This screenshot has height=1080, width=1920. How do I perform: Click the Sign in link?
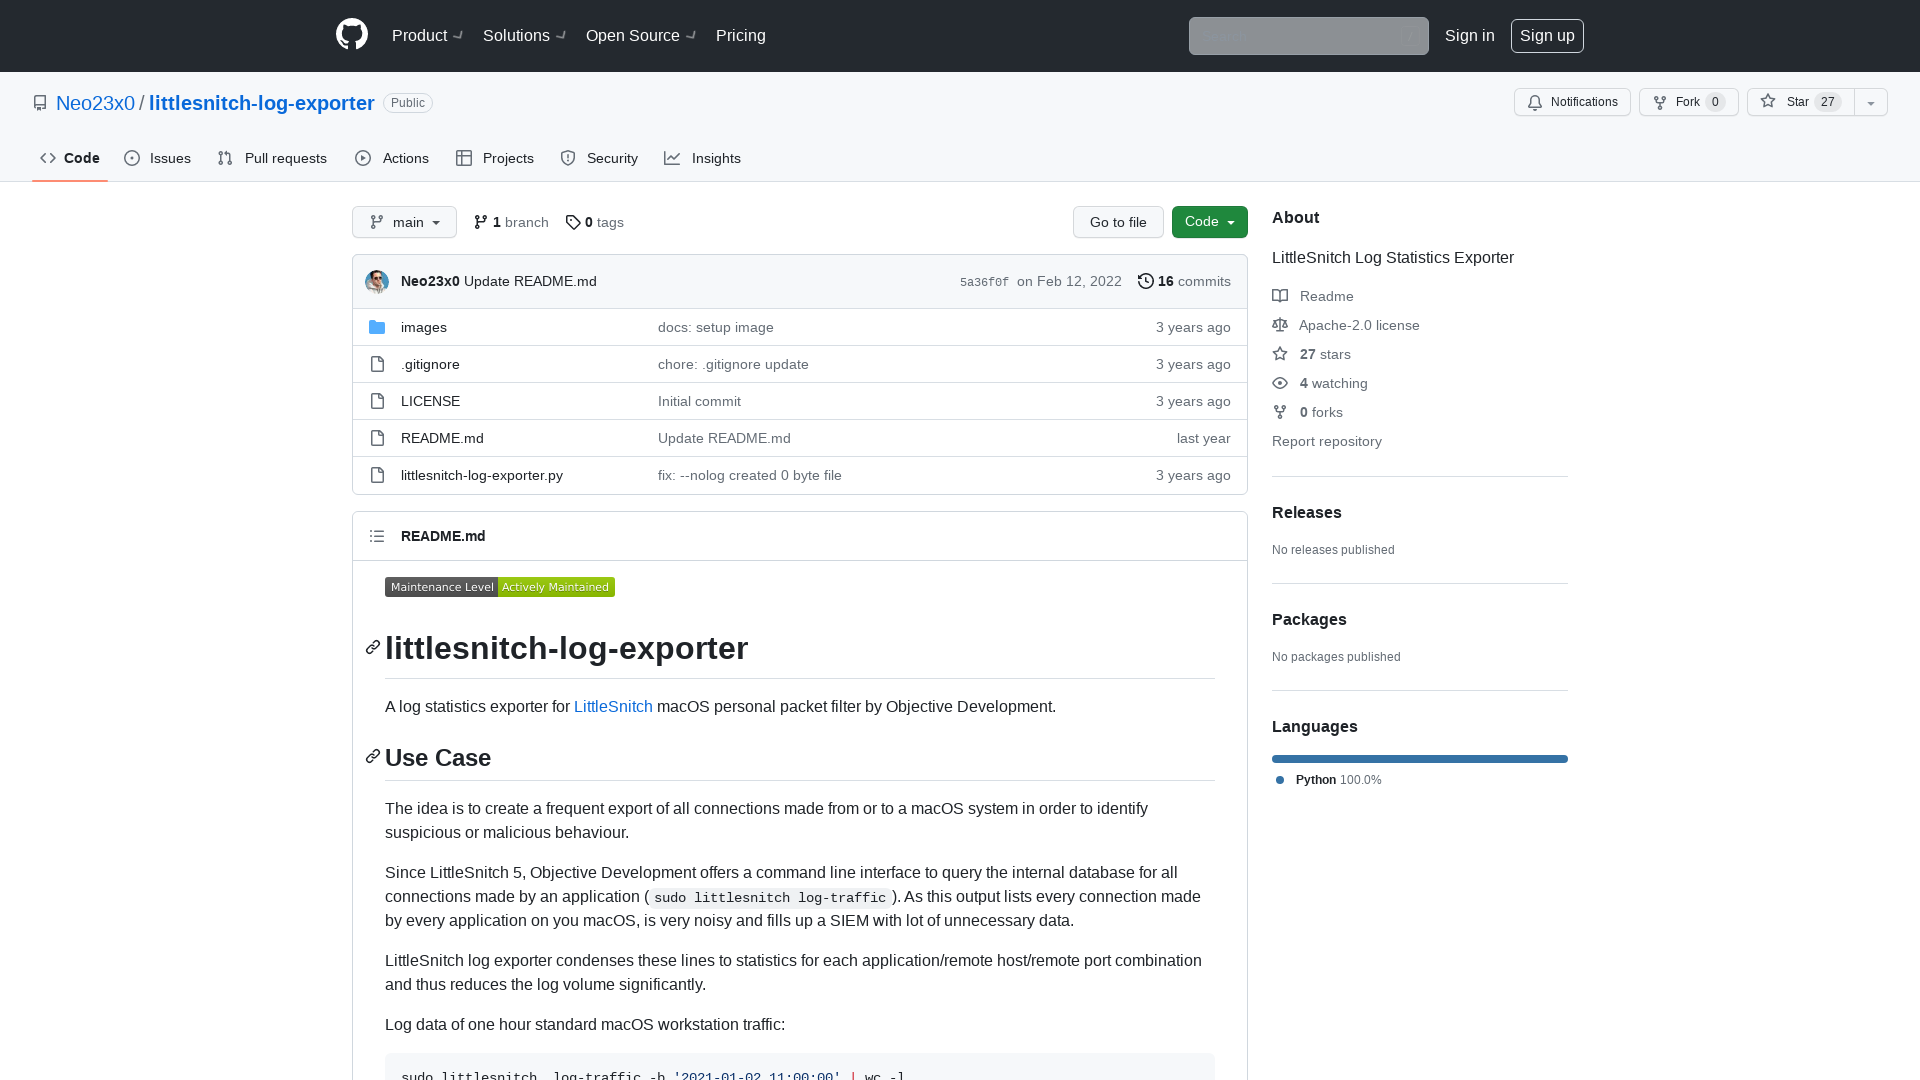[x=1470, y=35]
